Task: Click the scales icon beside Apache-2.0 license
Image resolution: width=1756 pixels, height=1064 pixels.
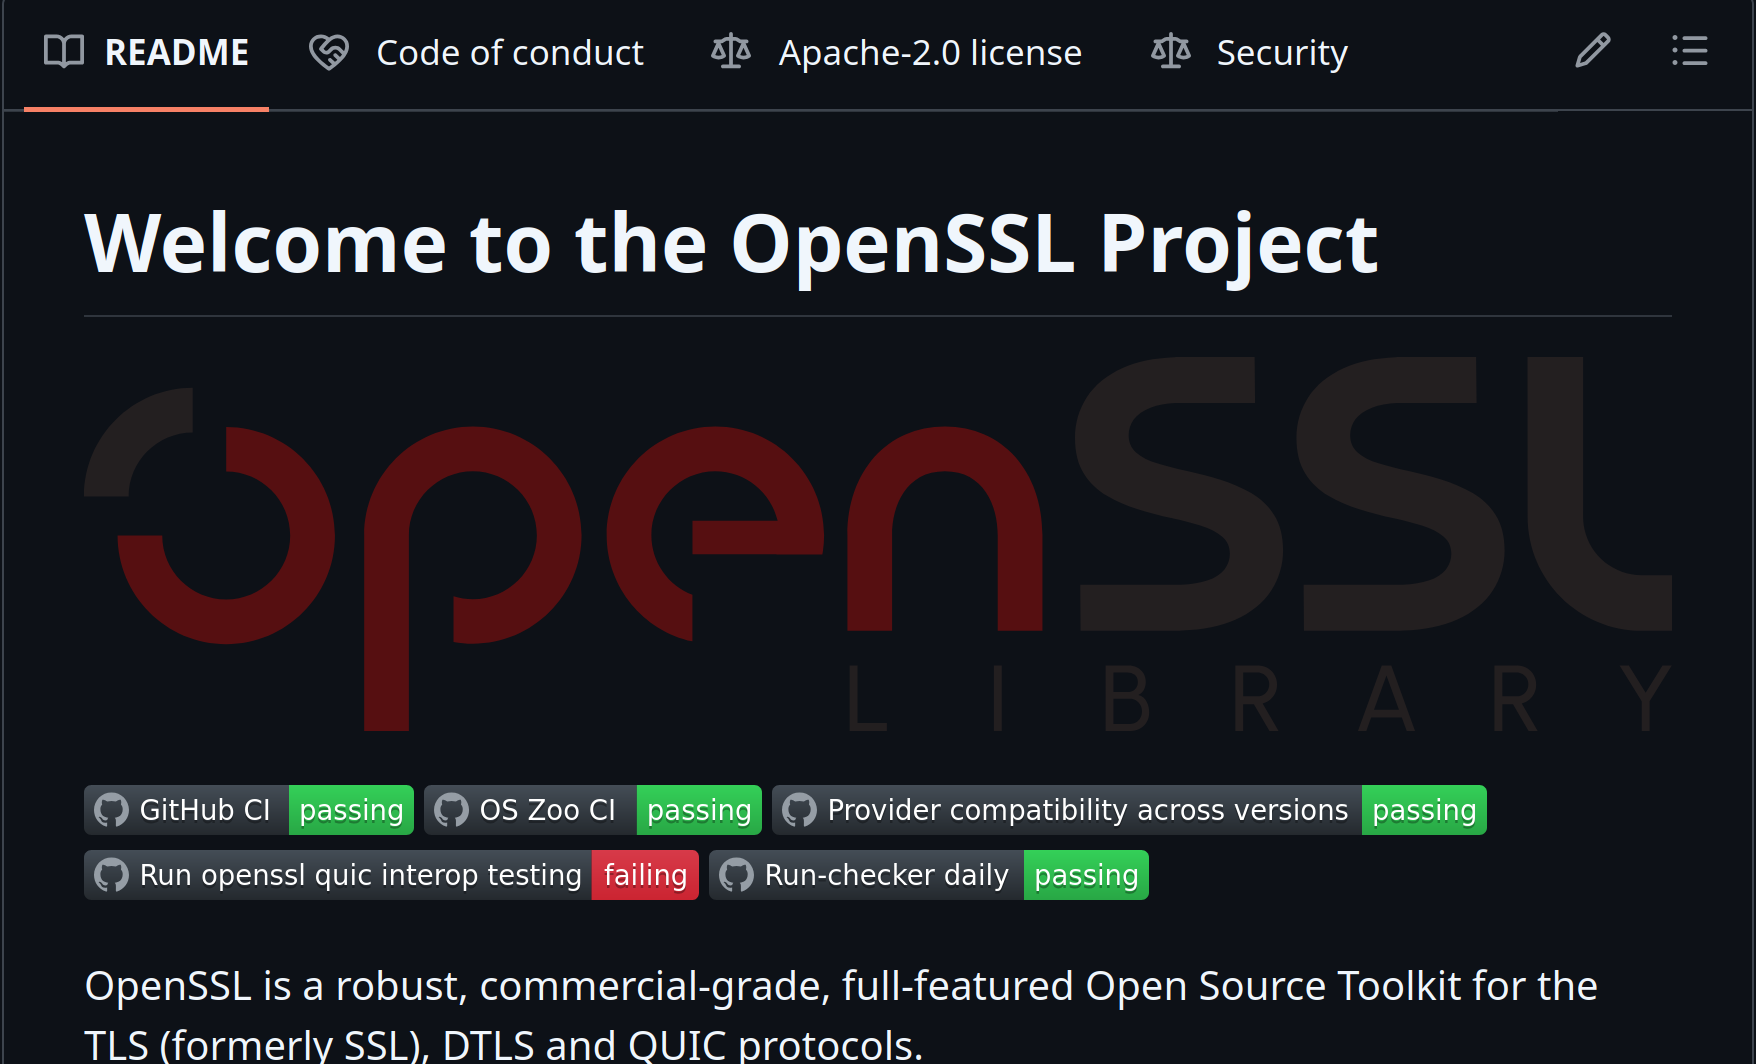Action: [731, 51]
